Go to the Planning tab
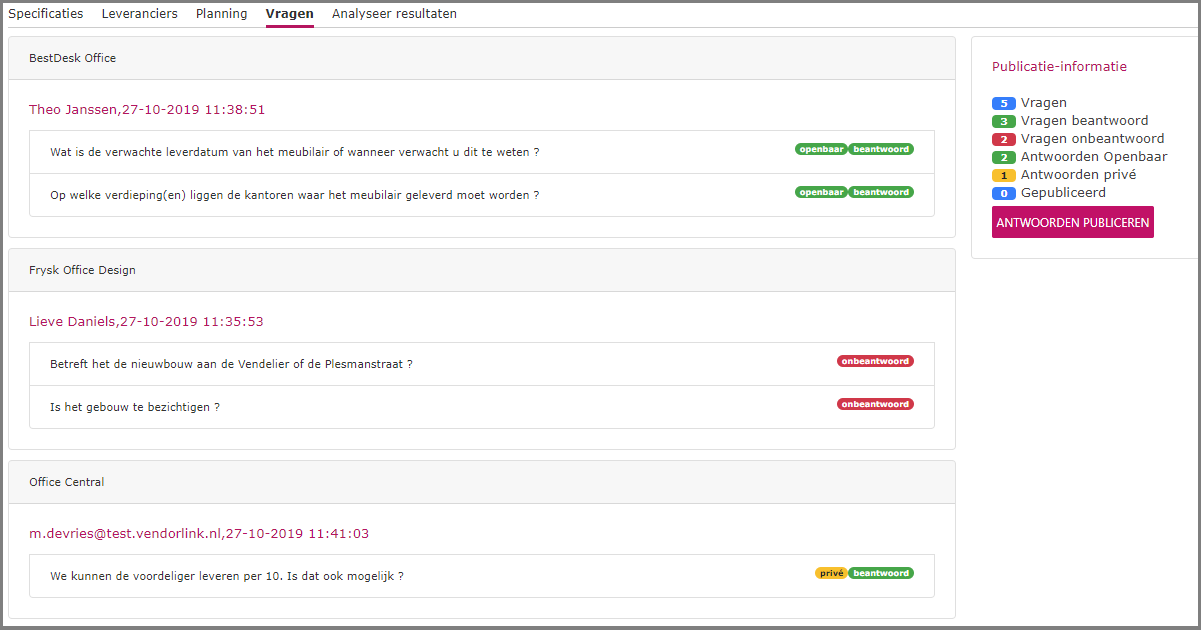 [x=222, y=14]
